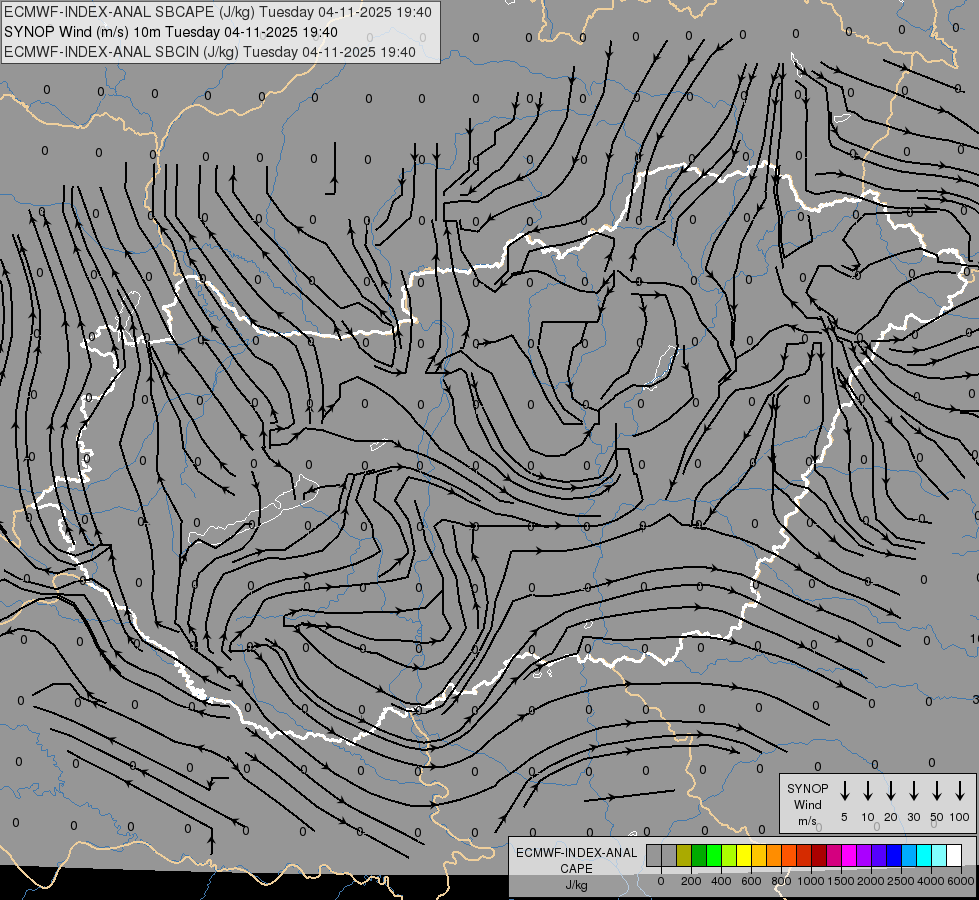Click the 5 speed label in wind legend
This screenshot has height=900, width=979.
tap(844, 817)
